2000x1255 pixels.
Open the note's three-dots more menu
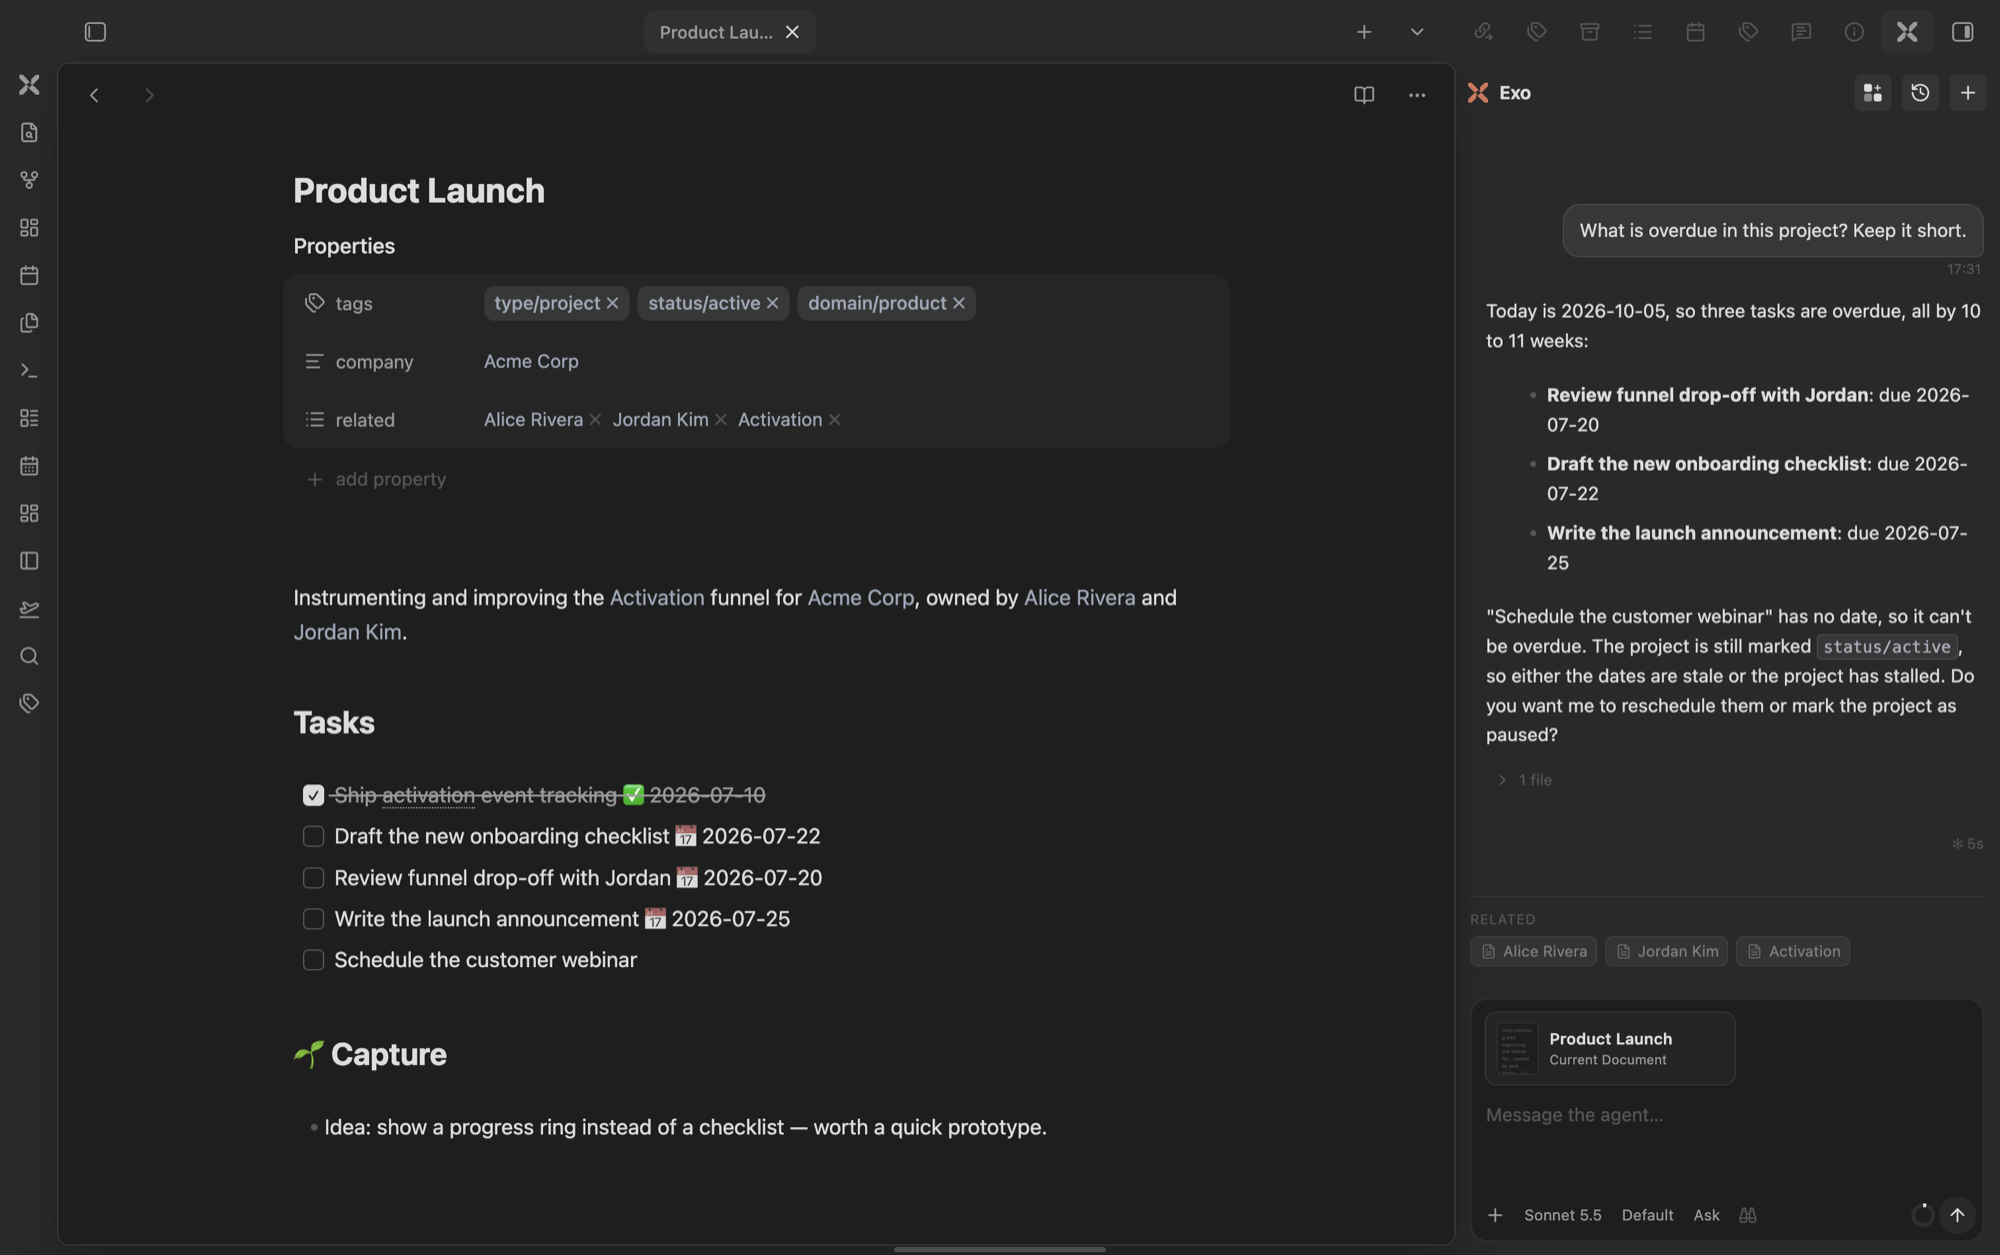click(1417, 95)
